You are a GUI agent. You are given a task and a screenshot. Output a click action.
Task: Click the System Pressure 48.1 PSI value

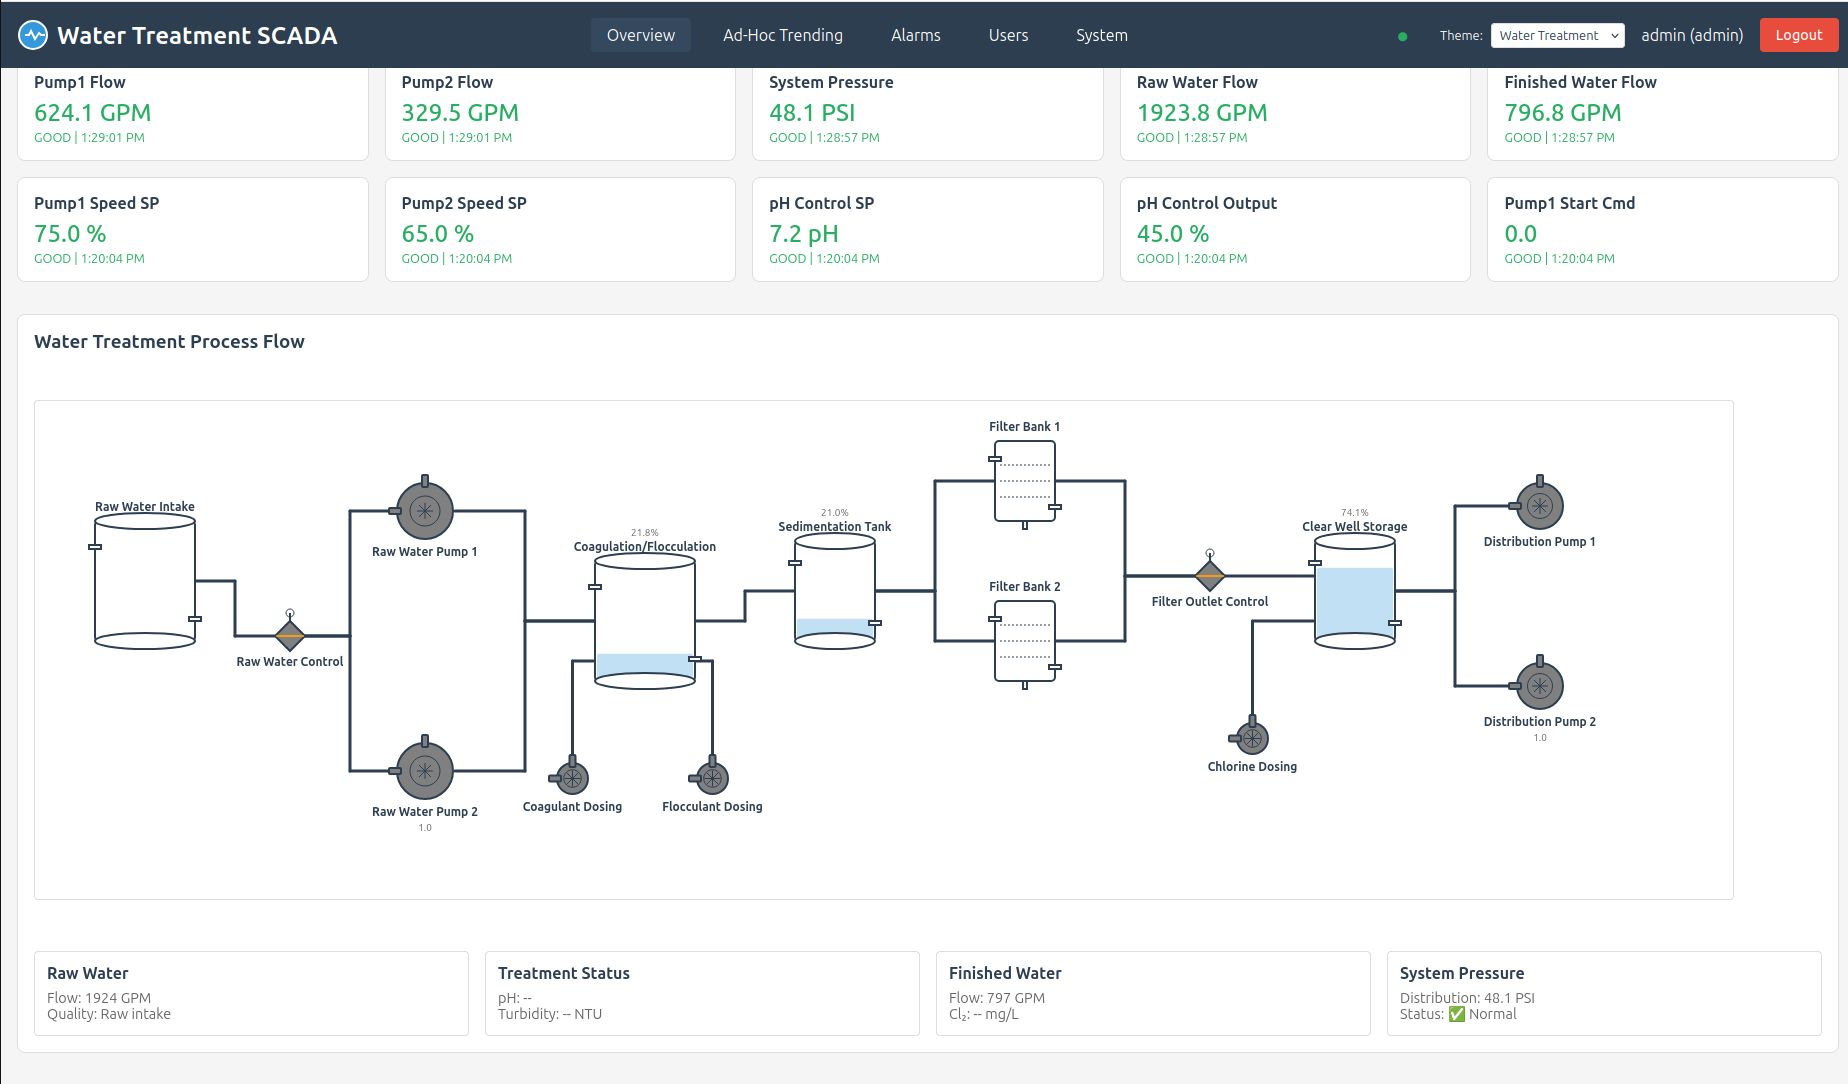click(x=812, y=113)
